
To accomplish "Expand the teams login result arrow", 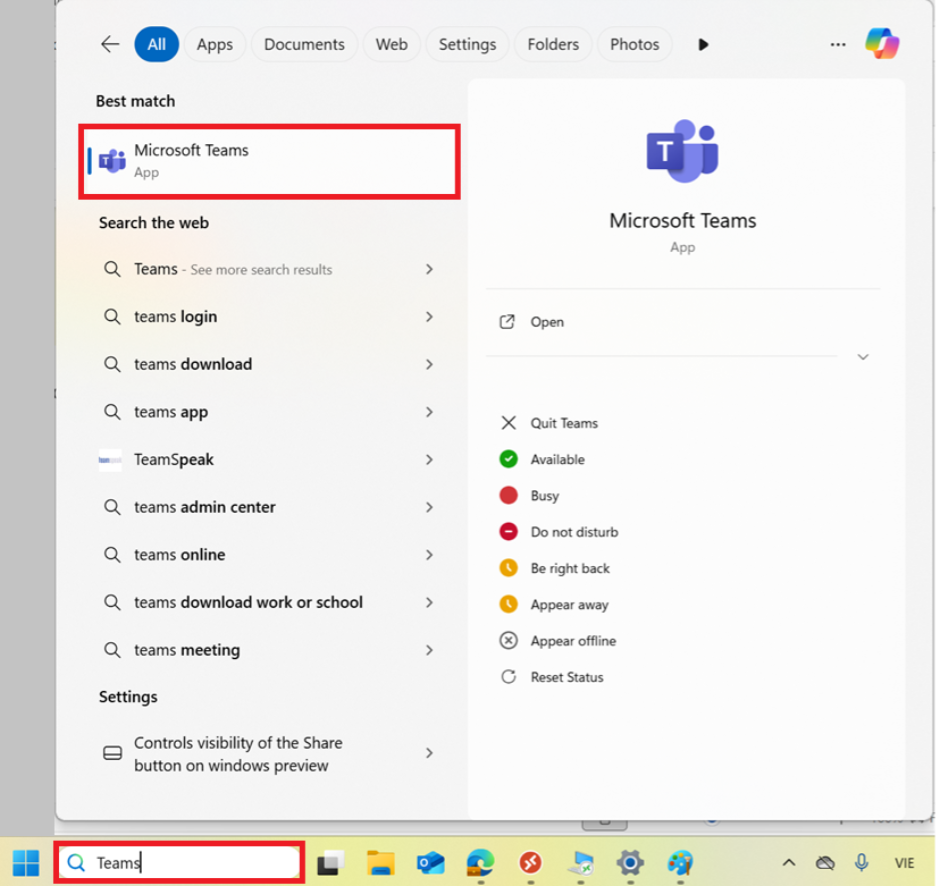I will 429,316.
